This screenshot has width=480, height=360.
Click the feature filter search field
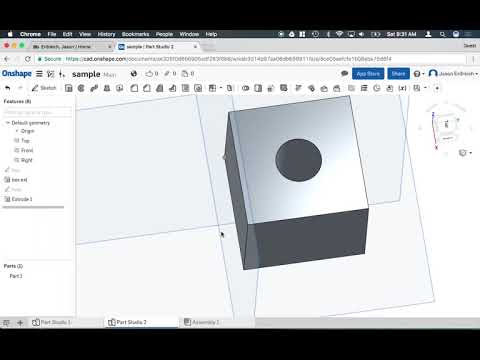[37, 112]
